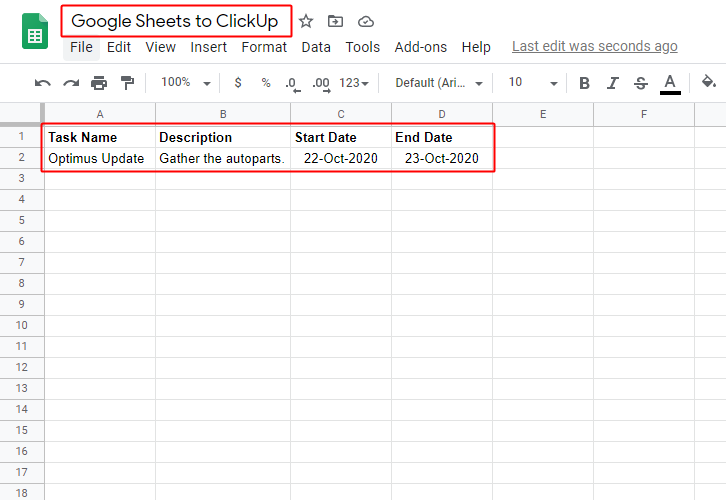Screen dimensions: 726x500
Task: Select the 'Optimus Update' cell
Action: [x=100, y=158]
